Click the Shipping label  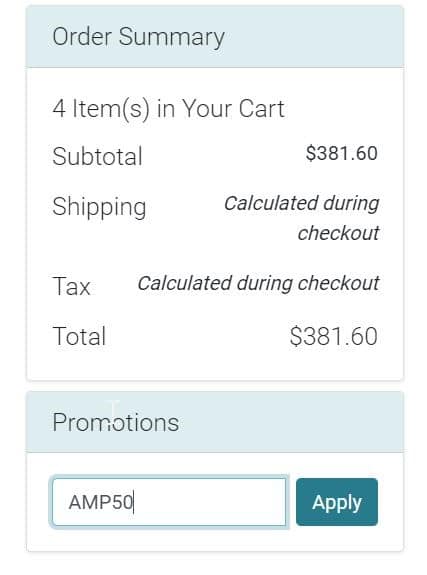pos(99,207)
